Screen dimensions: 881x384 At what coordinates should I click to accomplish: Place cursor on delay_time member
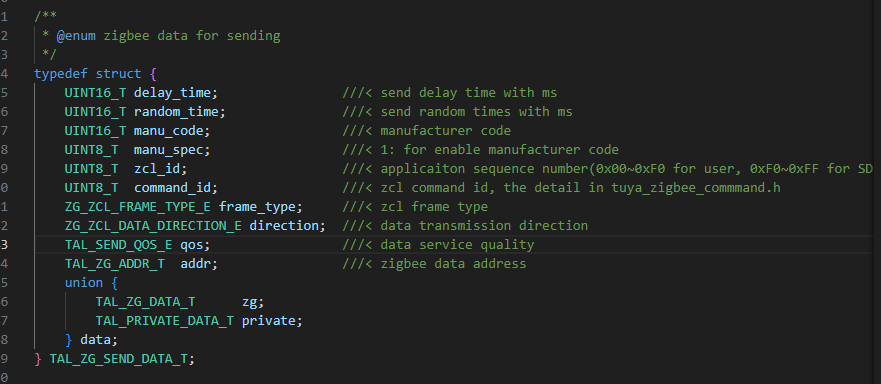coord(171,93)
